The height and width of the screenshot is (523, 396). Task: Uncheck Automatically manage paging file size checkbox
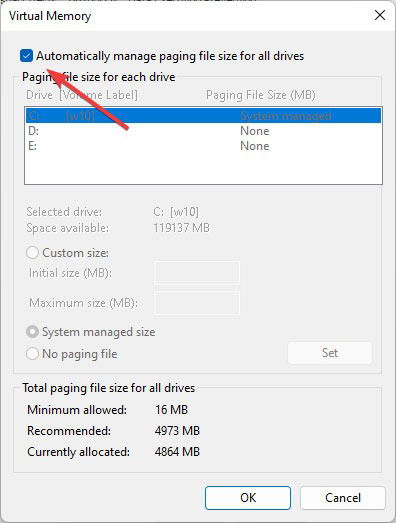[x=26, y=56]
